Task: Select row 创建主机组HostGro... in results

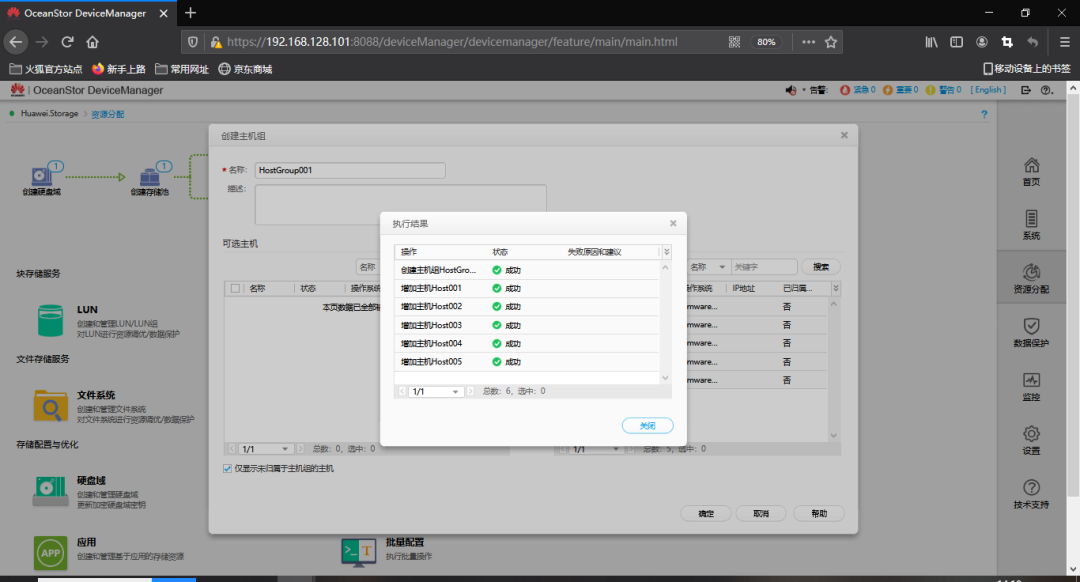Action: click(x=526, y=270)
